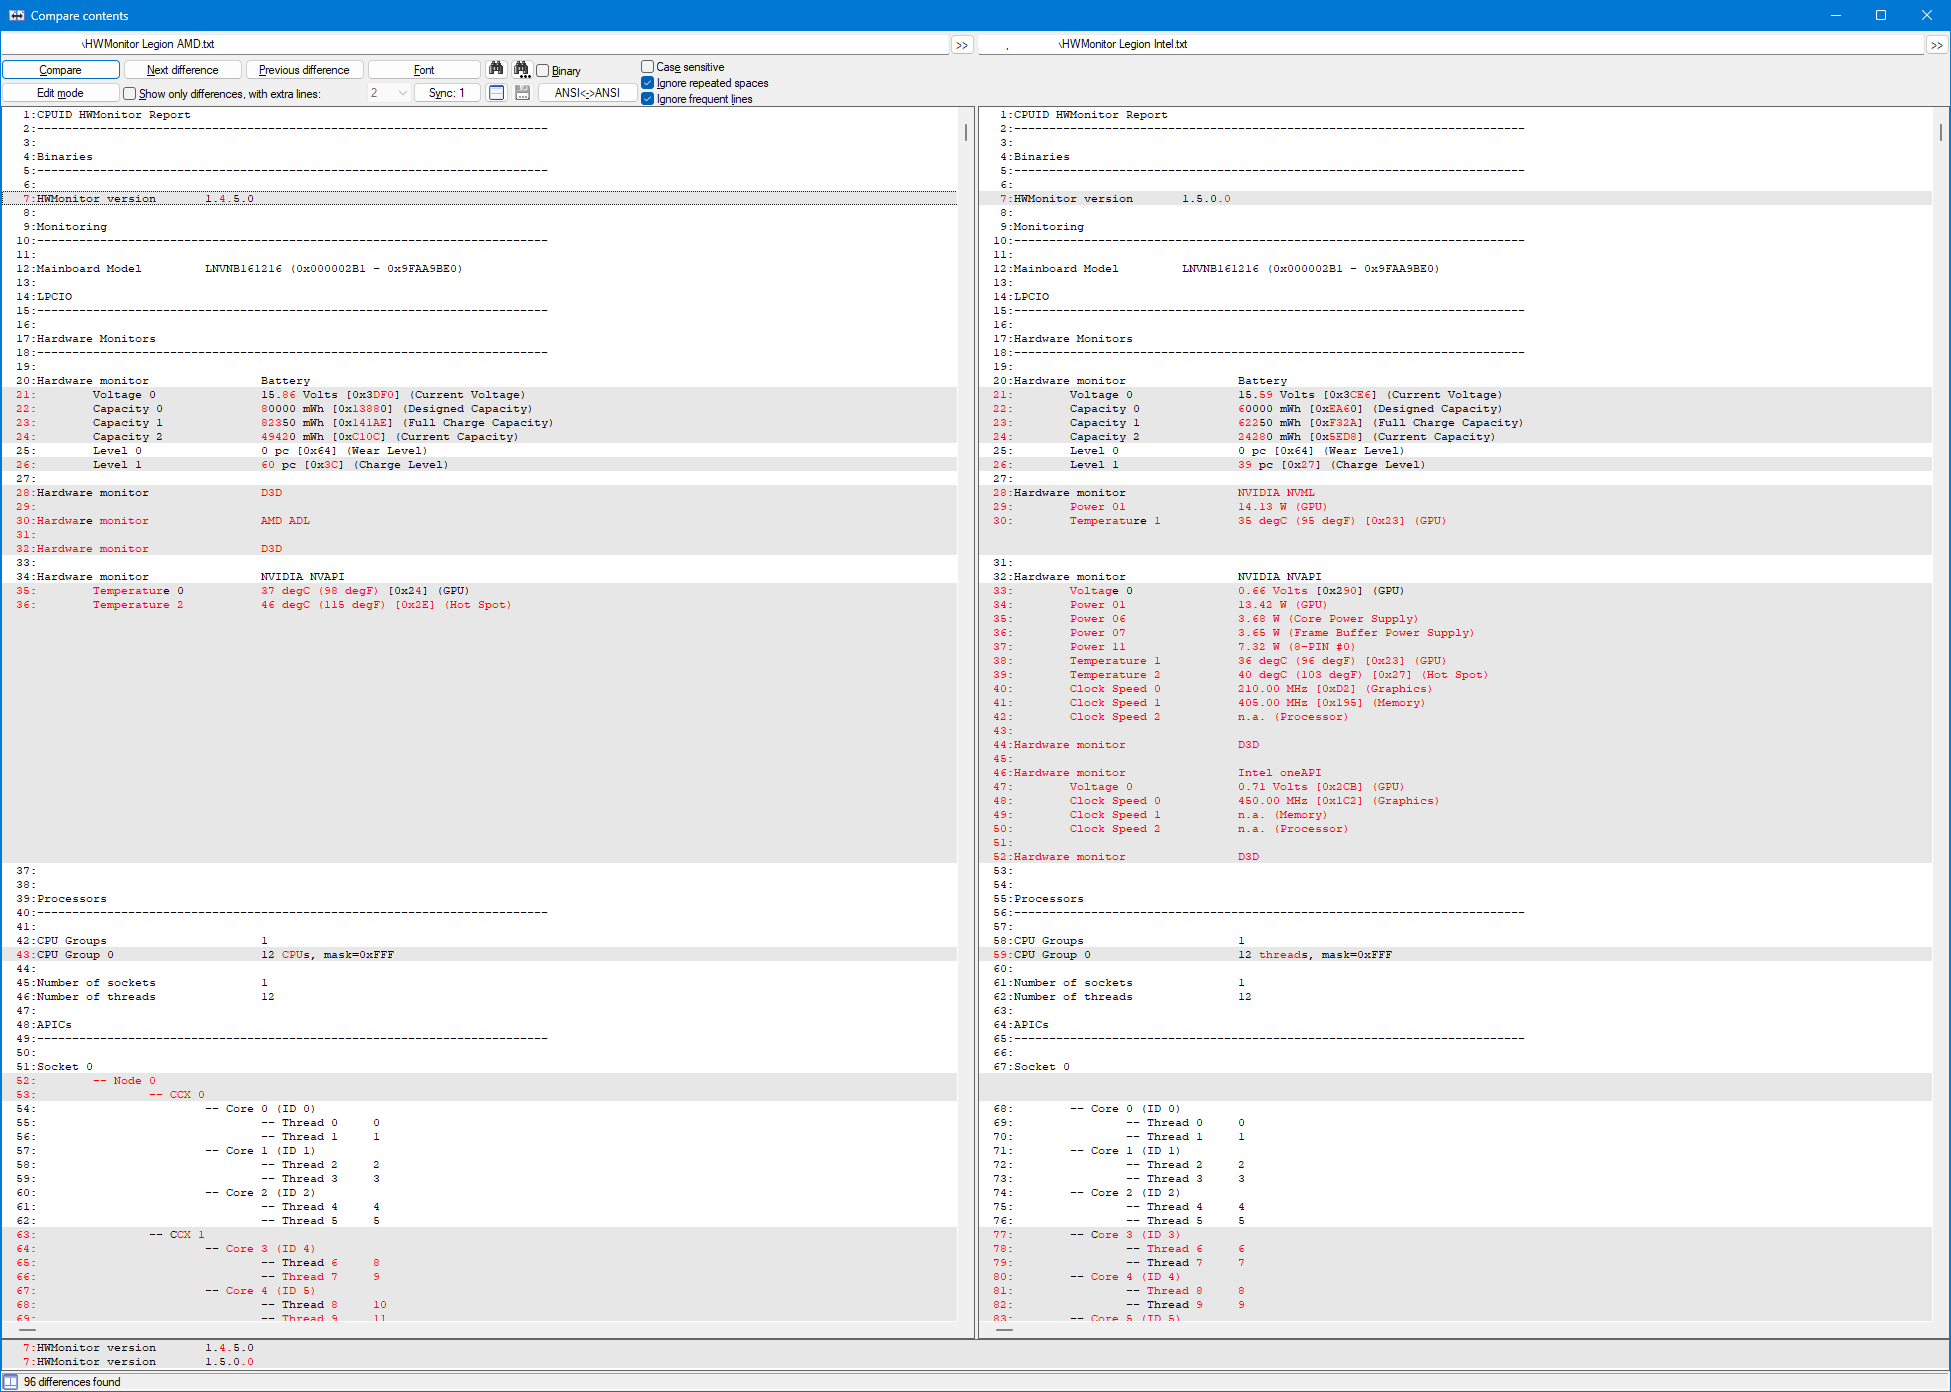The image size is (1951, 1392).
Task: Go to Previous difference
Action: point(304,70)
